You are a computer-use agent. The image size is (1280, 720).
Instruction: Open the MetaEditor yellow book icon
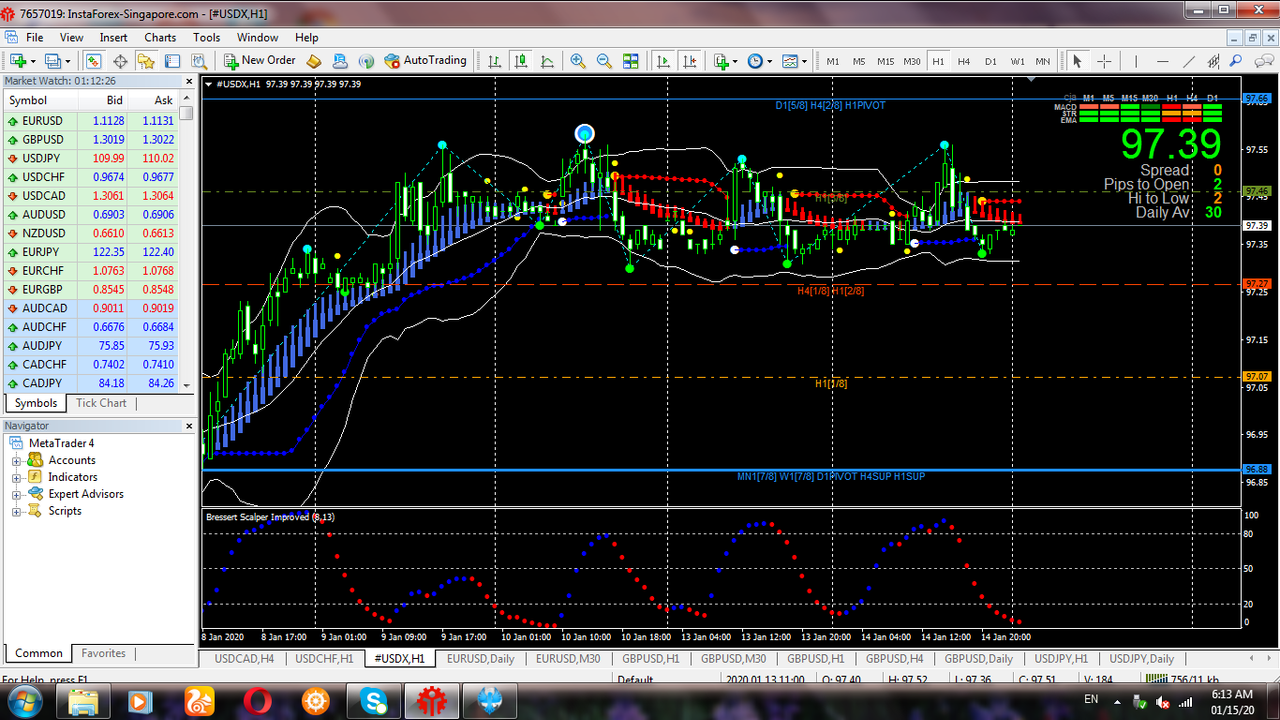point(314,61)
